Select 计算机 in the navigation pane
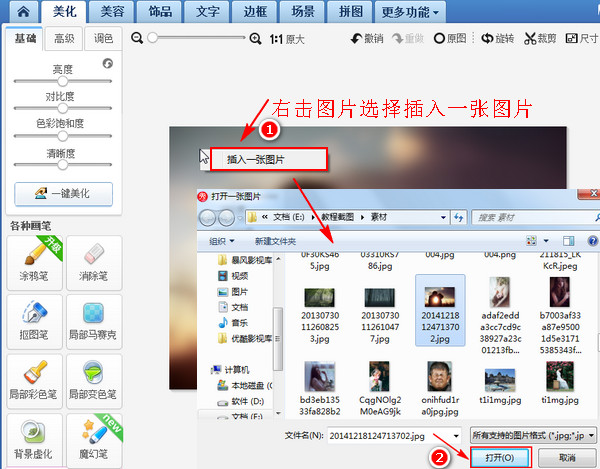600x469 pixels. [x=231, y=370]
